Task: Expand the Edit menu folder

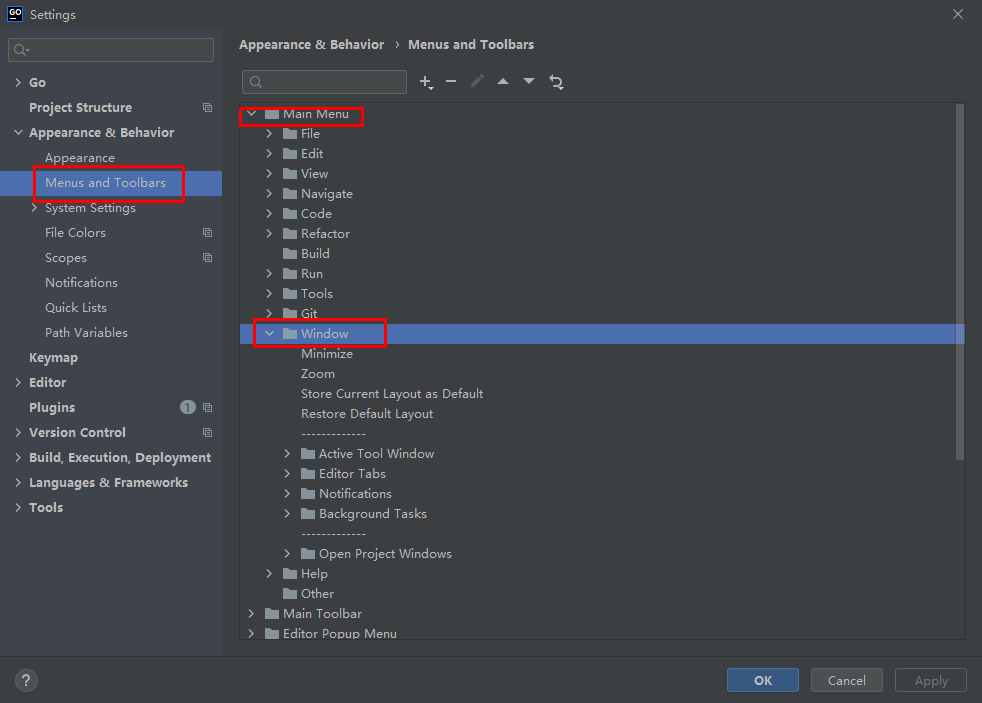Action: [x=269, y=154]
